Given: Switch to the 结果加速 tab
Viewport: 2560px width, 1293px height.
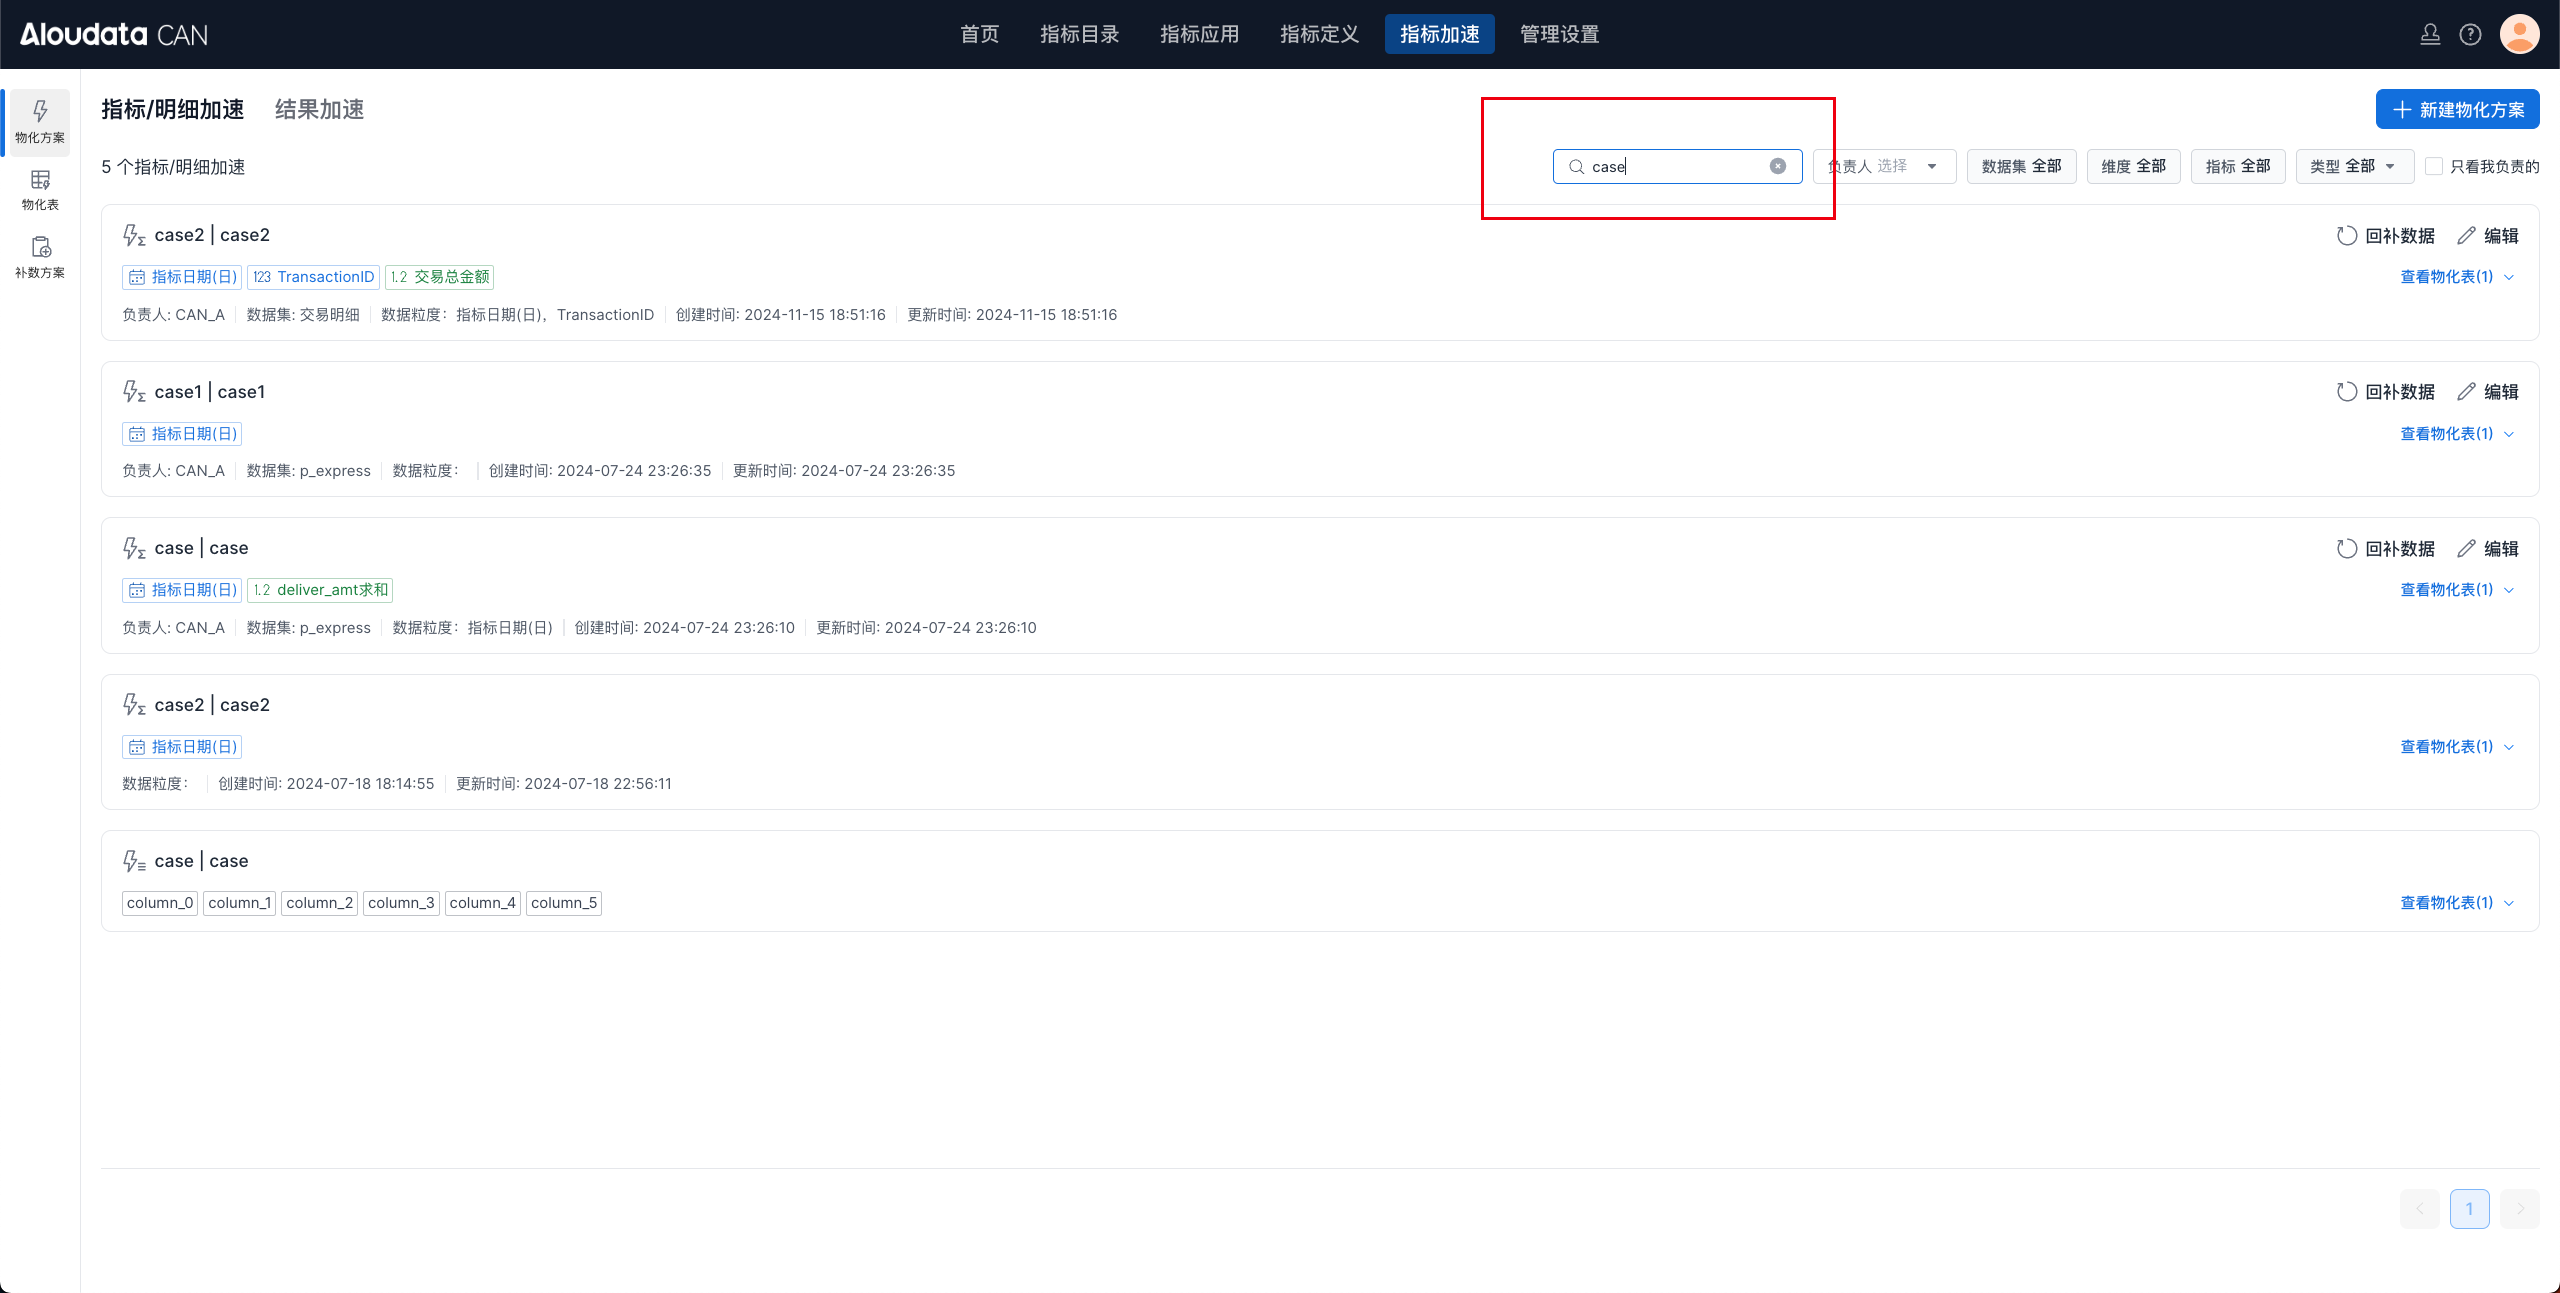Looking at the screenshot, I should (319, 109).
